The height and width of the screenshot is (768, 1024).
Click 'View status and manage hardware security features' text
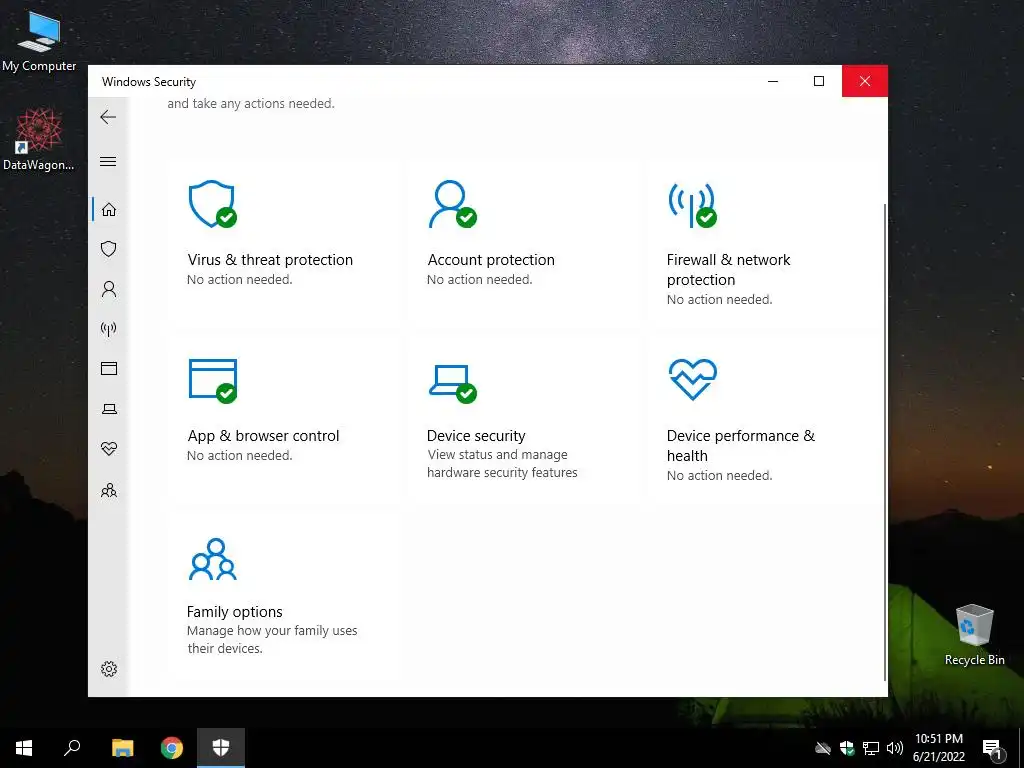(x=502, y=463)
